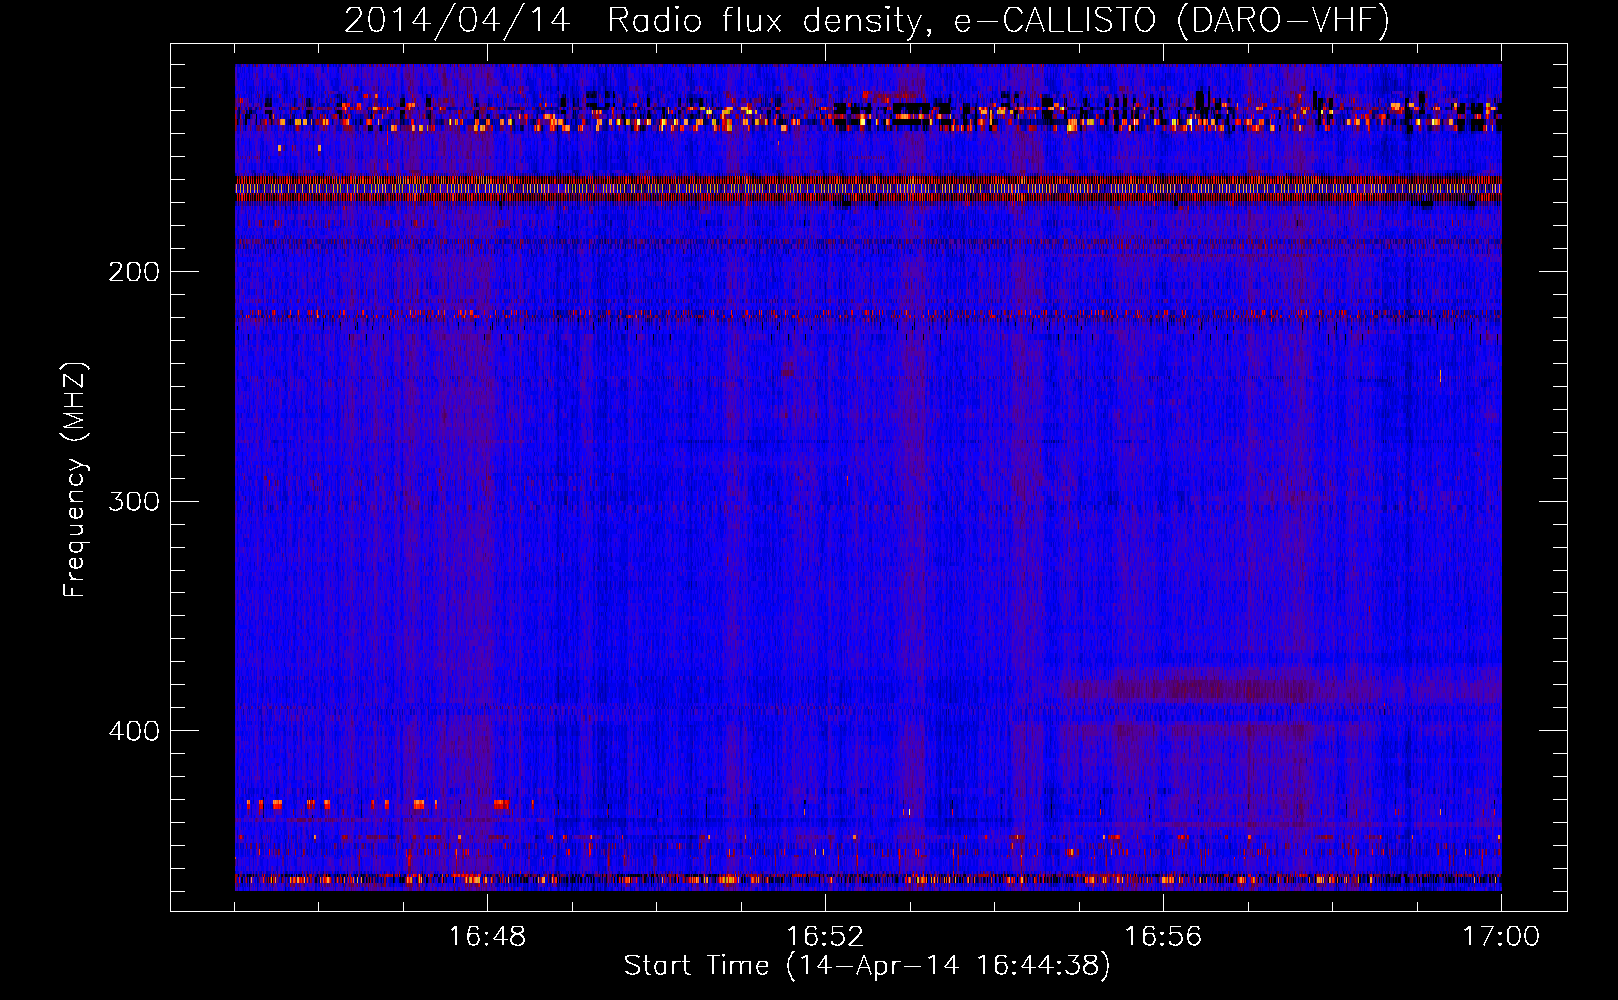The height and width of the screenshot is (1000, 1618).
Task: Click the 16:52 time tick label
Action: (x=825, y=937)
